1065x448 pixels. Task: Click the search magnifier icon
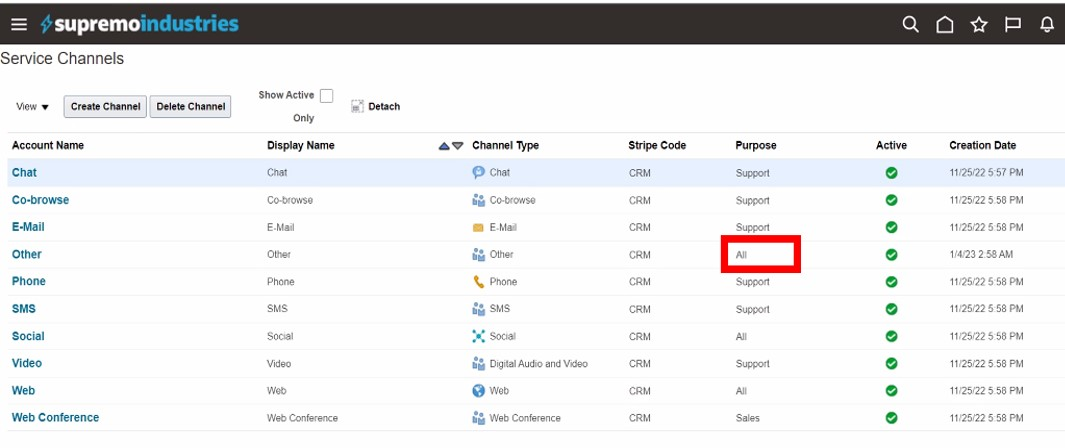910,24
